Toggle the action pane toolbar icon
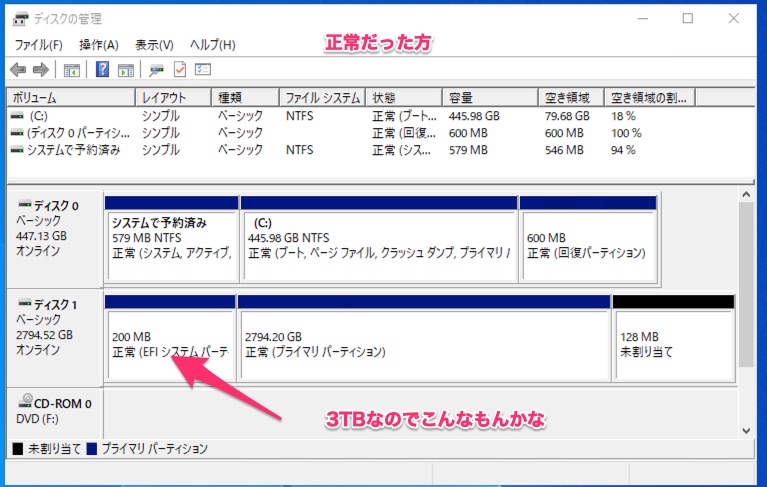The height and width of the screenshot is (487, 767). [126, 70]
